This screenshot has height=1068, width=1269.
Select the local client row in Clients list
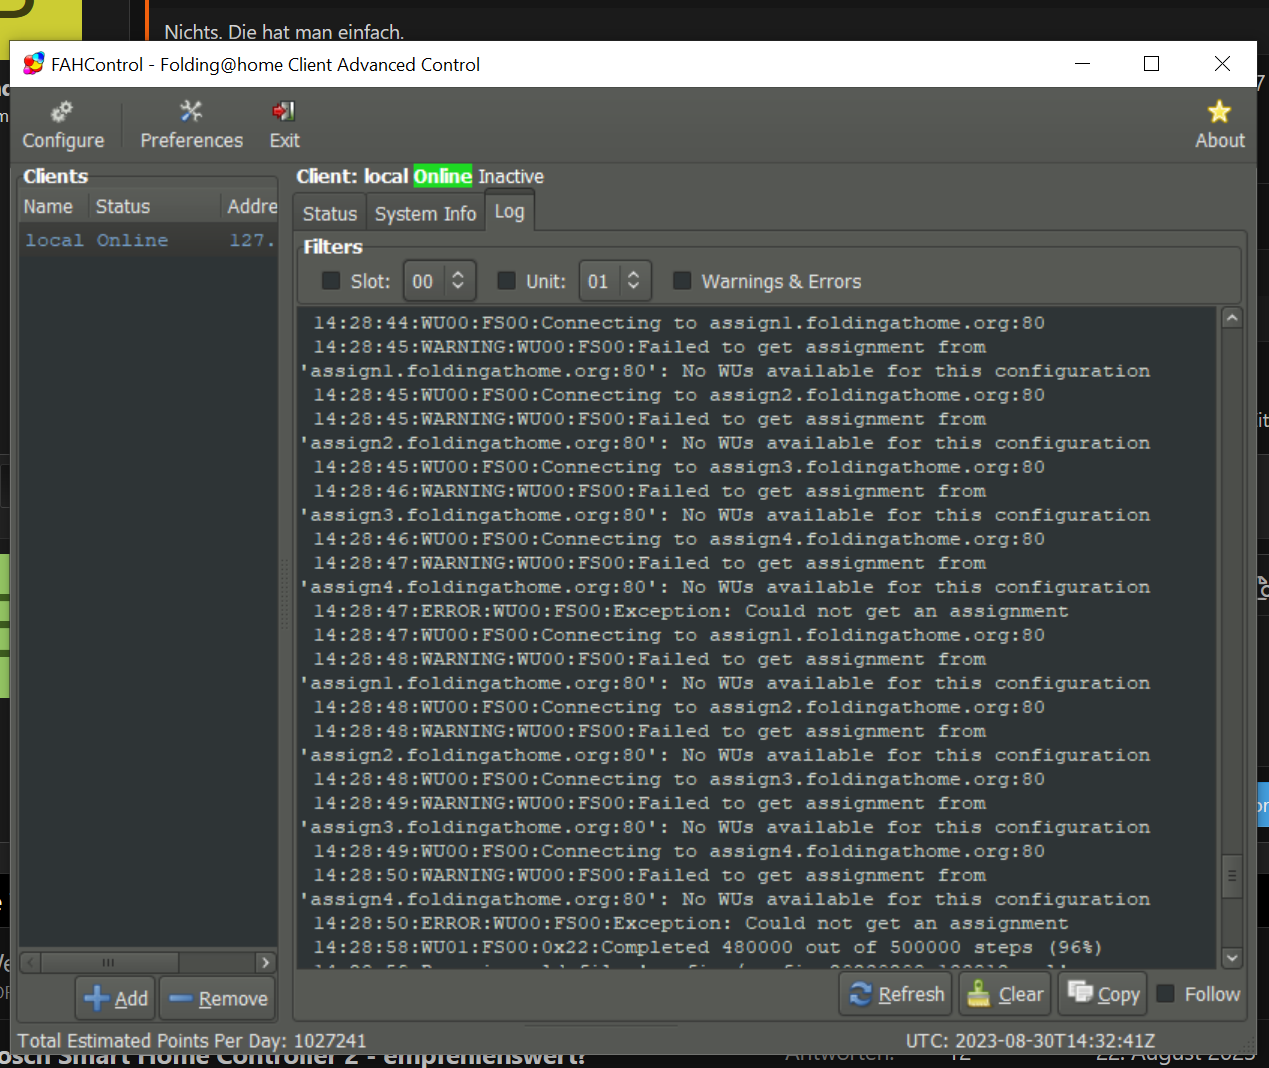tap(120, 240)
